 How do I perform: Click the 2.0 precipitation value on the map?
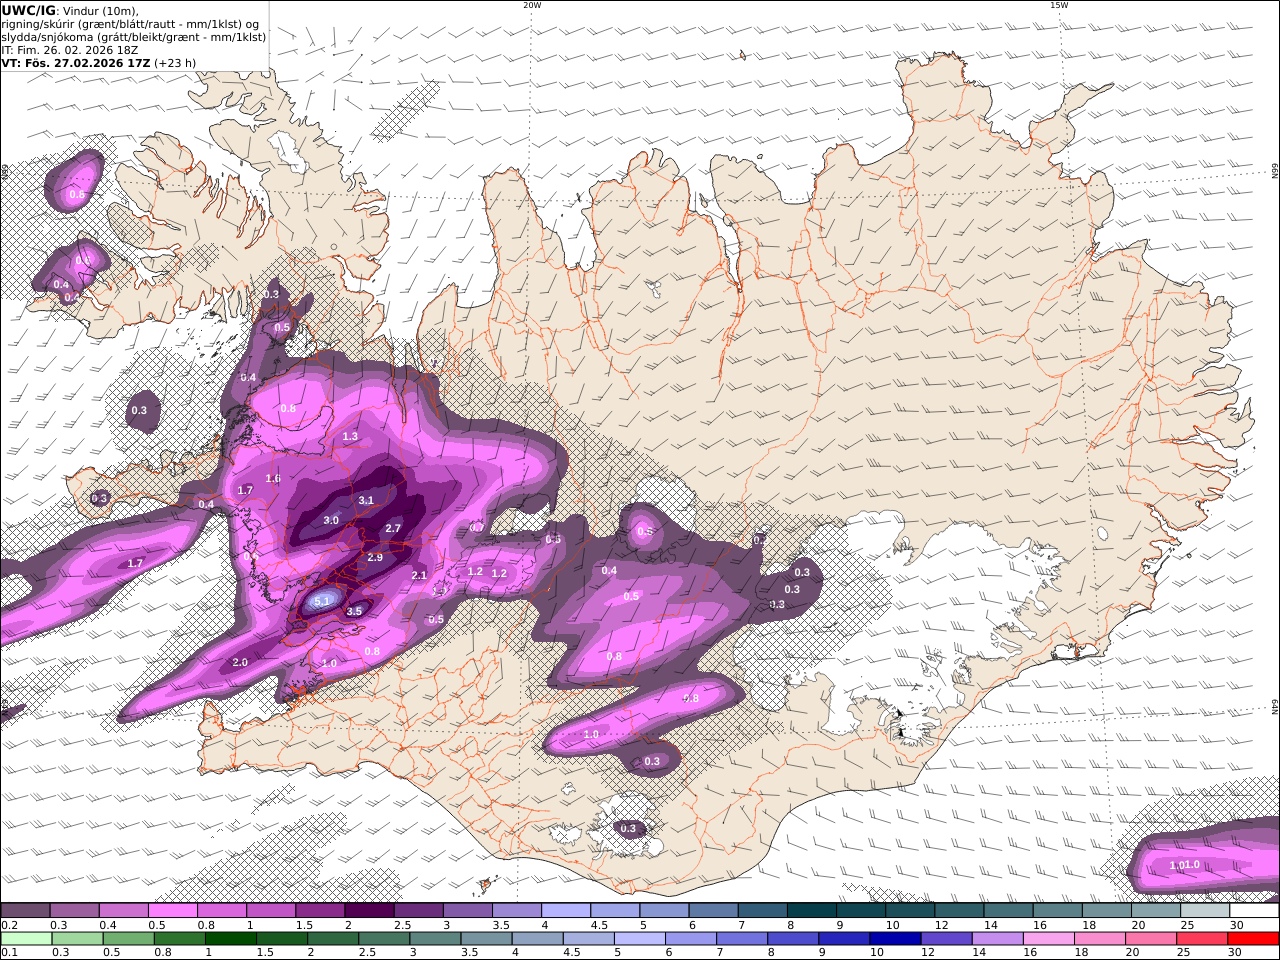coord(240,662)
